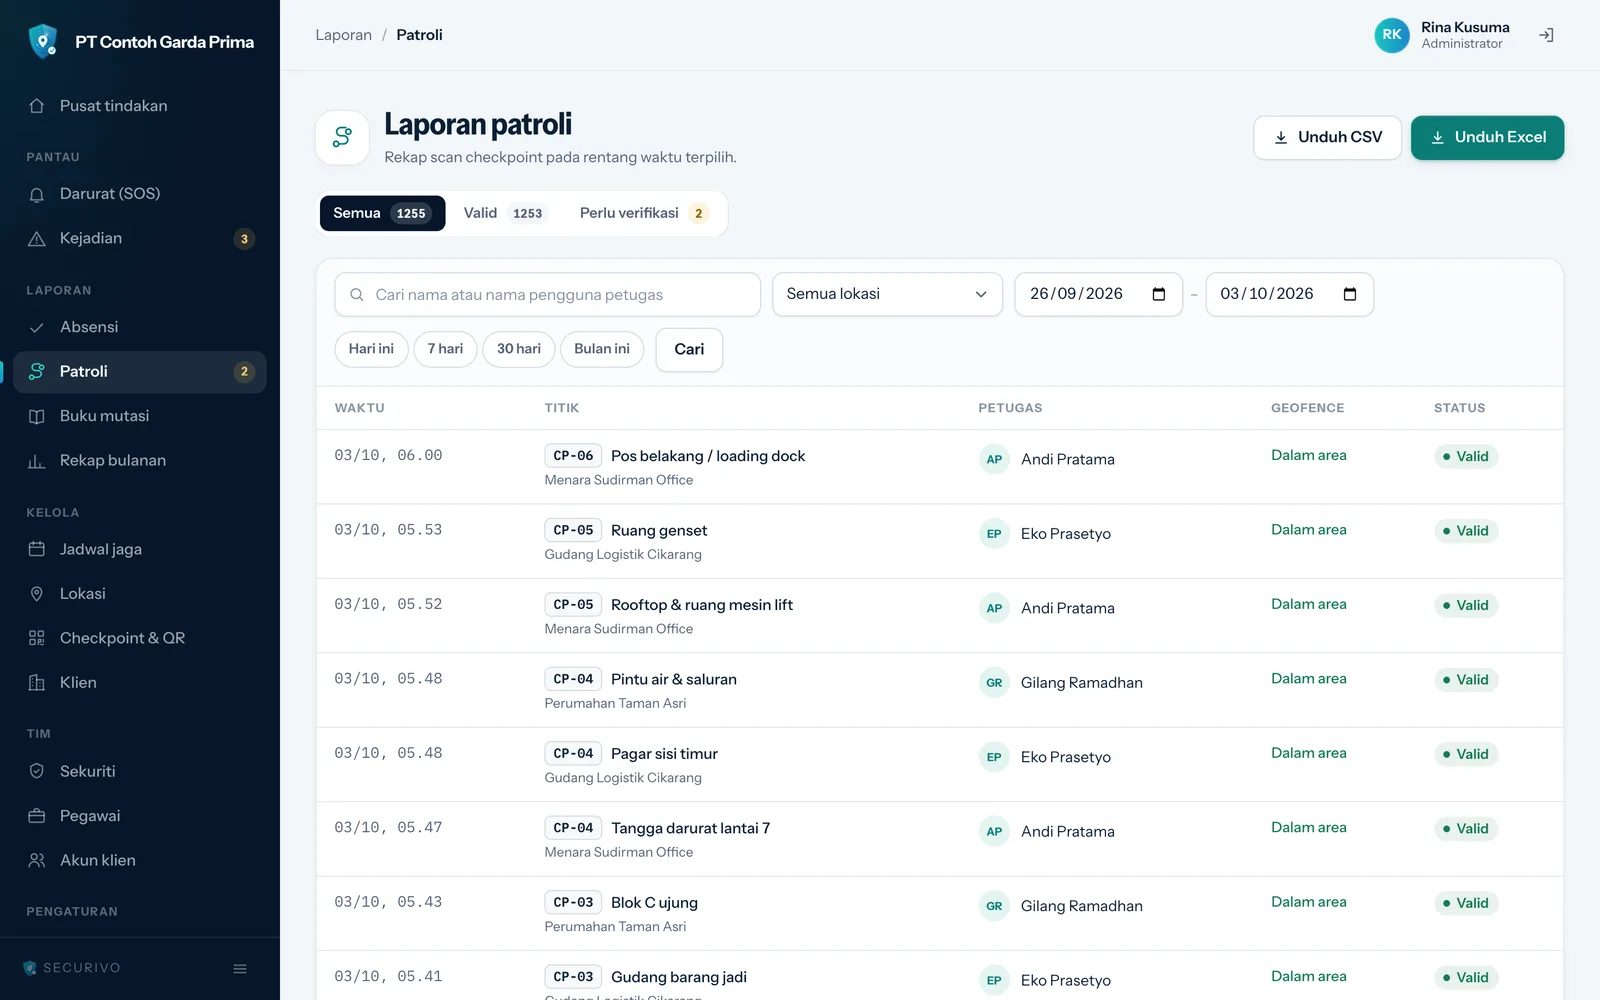Click the Akun klien users icon
This screenshot has height=1000, width=1600.
[37, 860]
